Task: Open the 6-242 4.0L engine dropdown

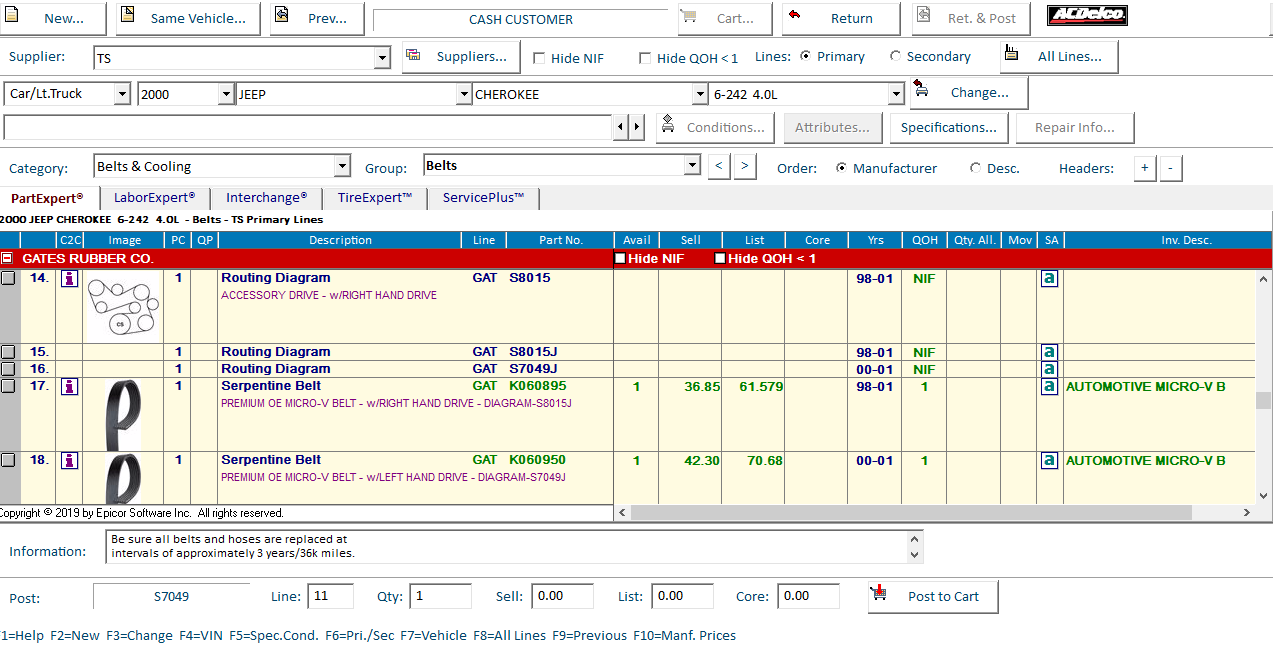Action: point(896,94)
